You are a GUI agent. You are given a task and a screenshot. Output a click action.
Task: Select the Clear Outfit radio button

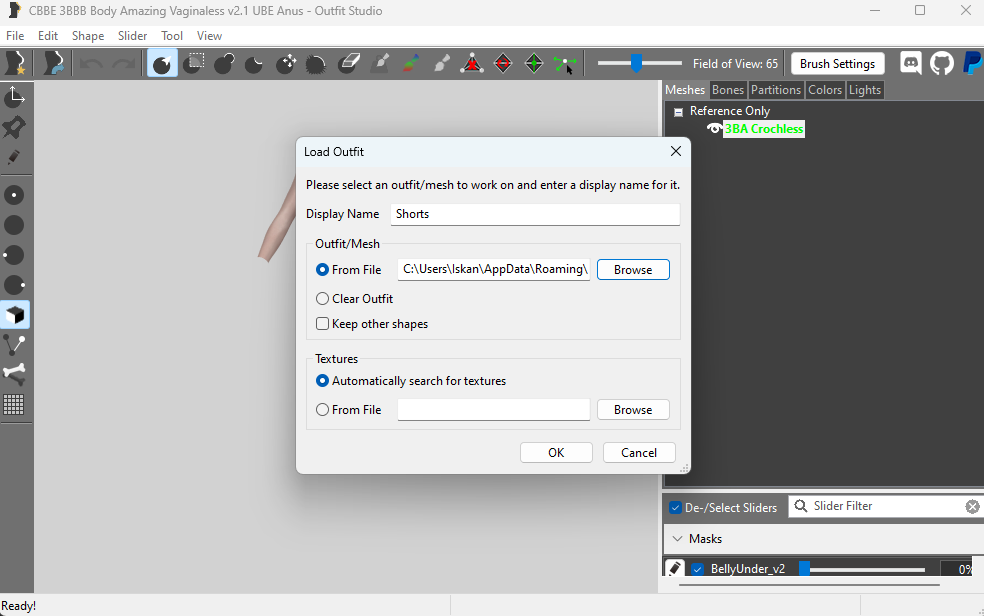click(x=323, y=299)
